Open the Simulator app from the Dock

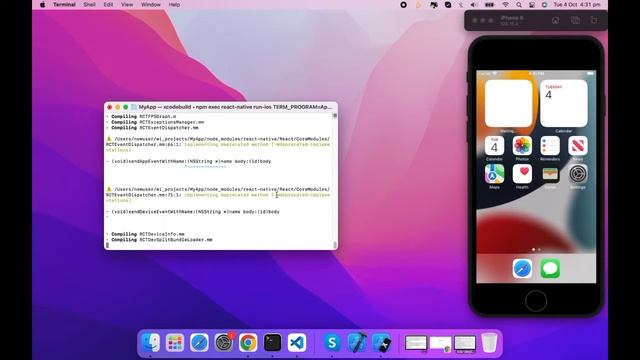click(x=381, y=342)
